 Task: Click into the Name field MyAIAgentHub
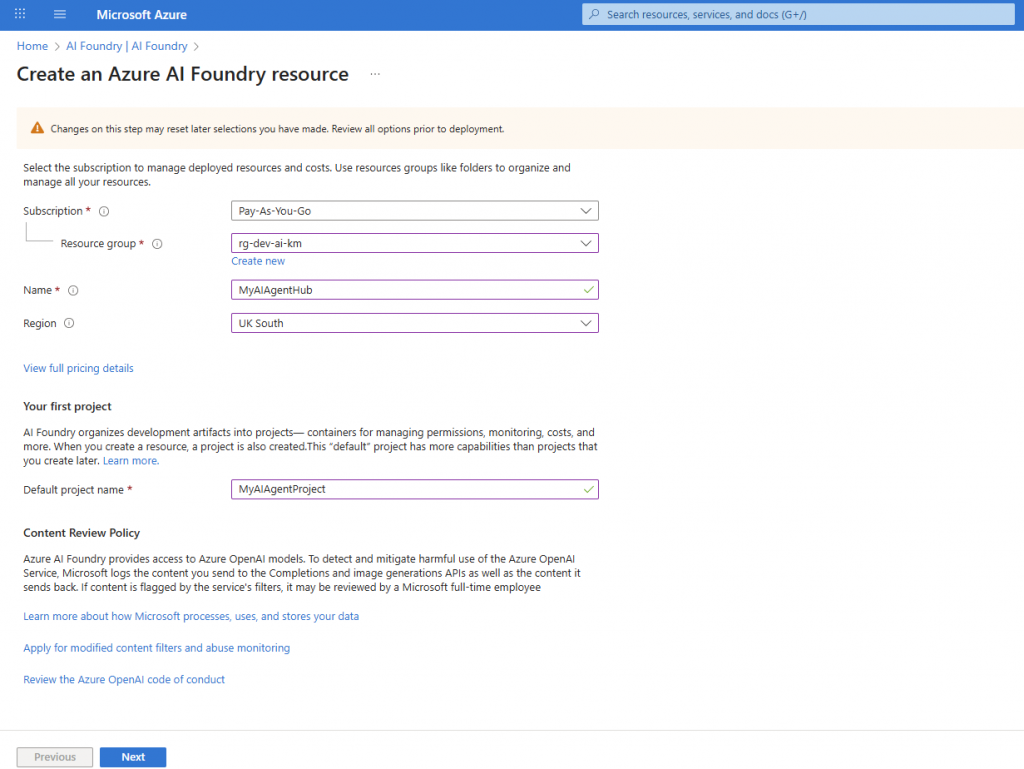pyautogui.click(x=405, y=290)
